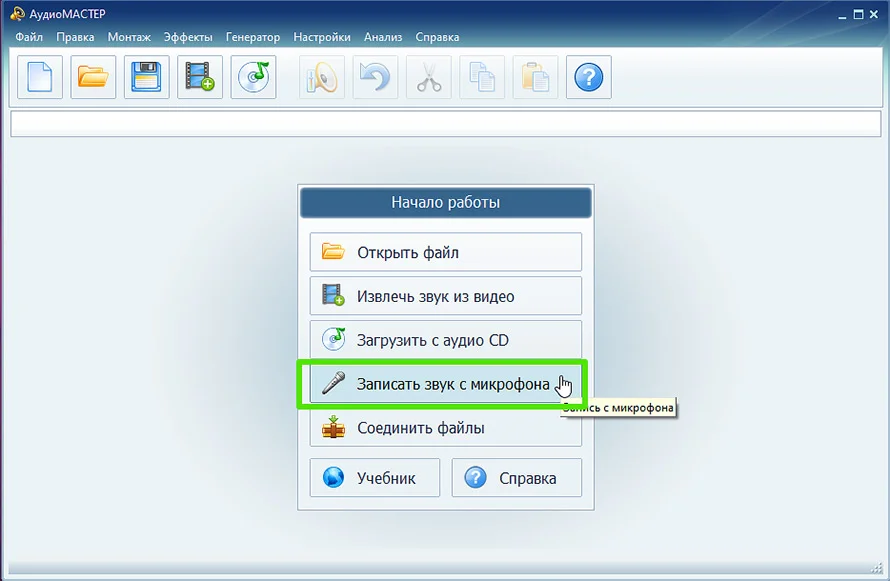Open the Файл menu
Viewport: 890px width, 581px height.
(29, 37)
